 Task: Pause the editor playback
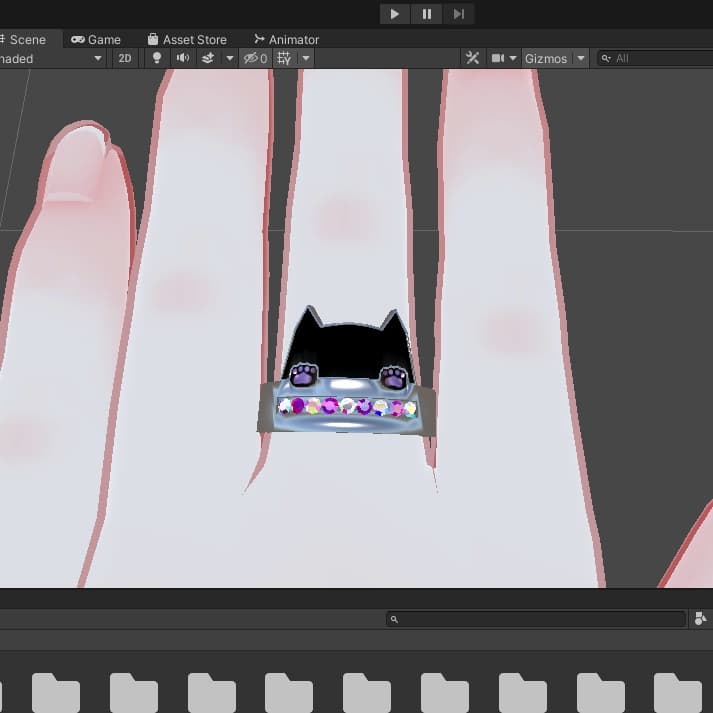click(x=427, y=14)
